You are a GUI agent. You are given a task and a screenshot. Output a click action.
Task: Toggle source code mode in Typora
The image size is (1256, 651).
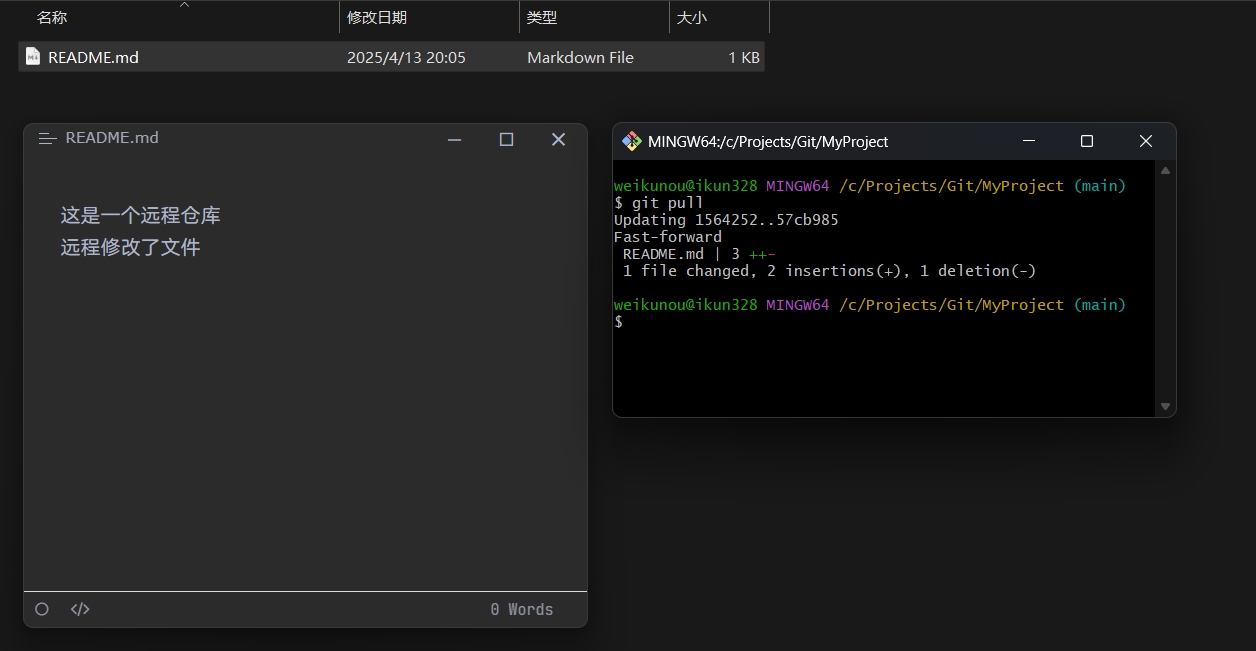point(80,609)
